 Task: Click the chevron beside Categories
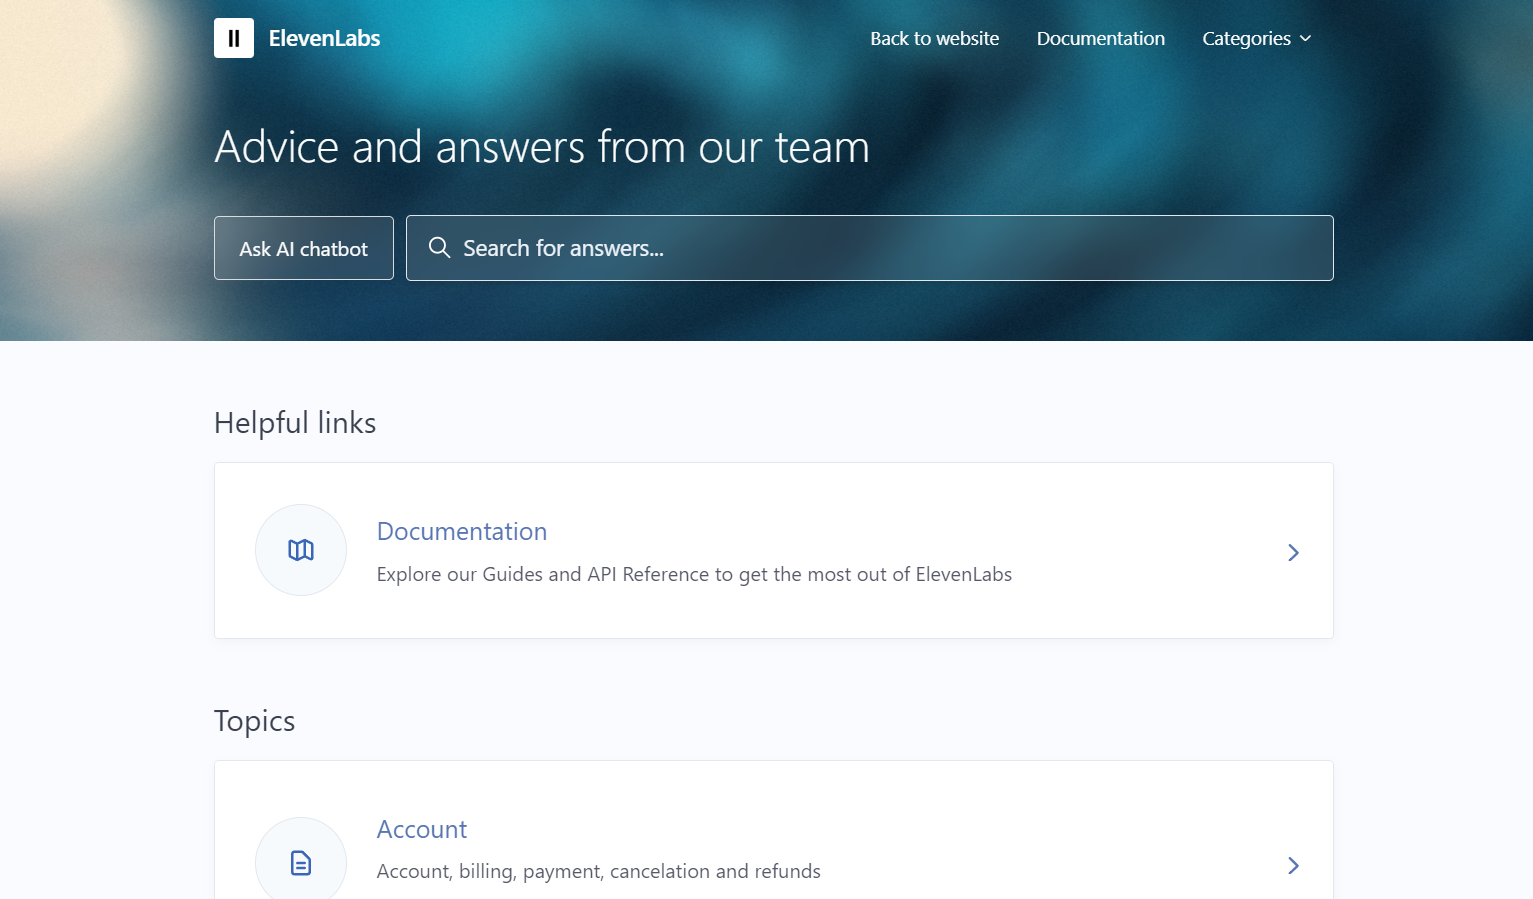(1305, 38)
